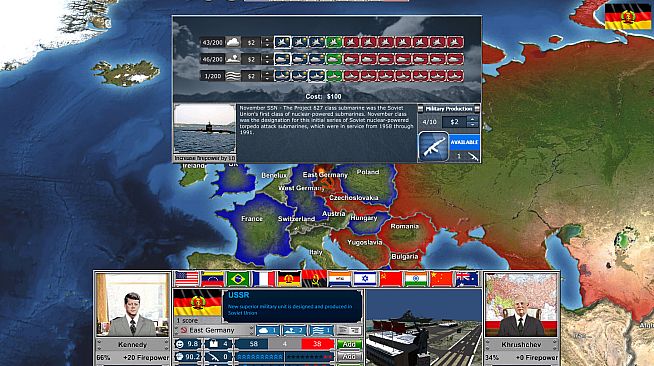Select the USSR red flag in flag bar
The height and width of the screenshot is (366, 654).
(391, 279)
